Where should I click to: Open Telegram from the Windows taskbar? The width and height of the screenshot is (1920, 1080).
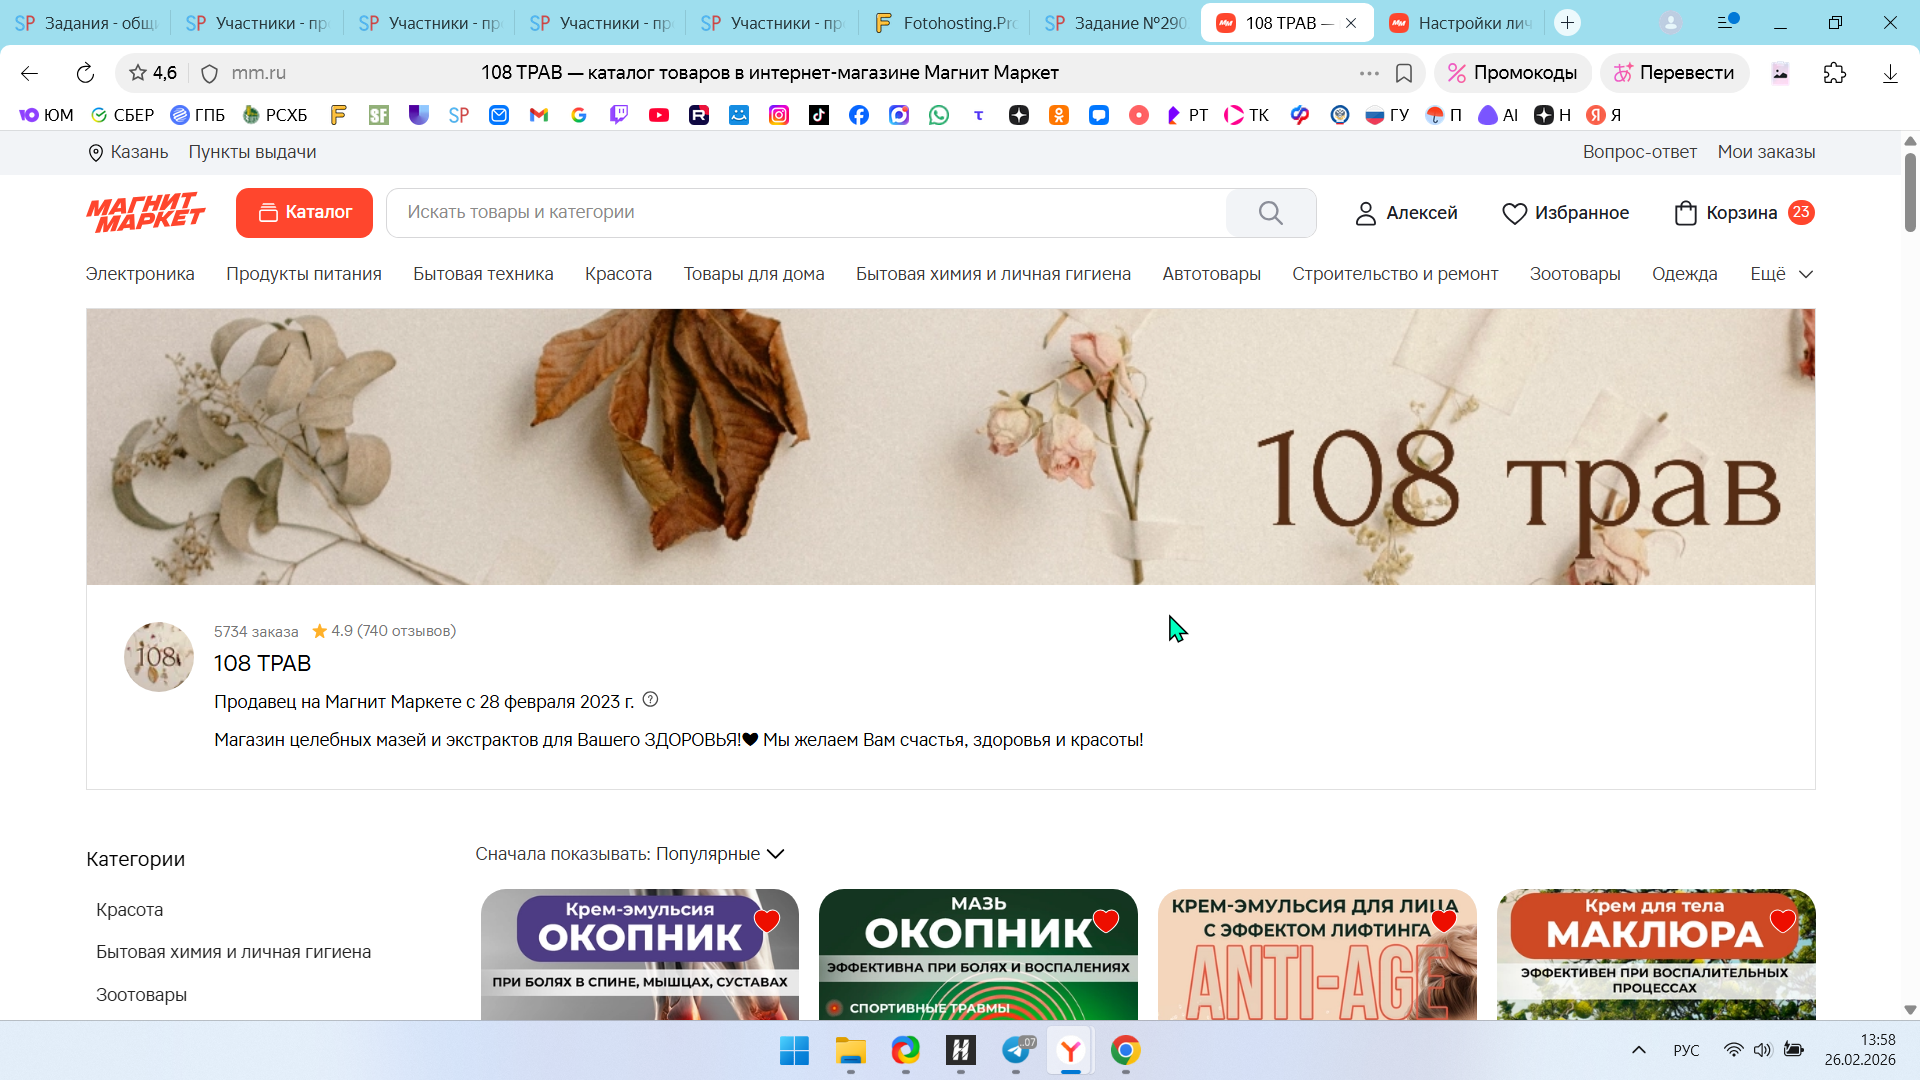pyautogui.click(x=1016, y=1050)
